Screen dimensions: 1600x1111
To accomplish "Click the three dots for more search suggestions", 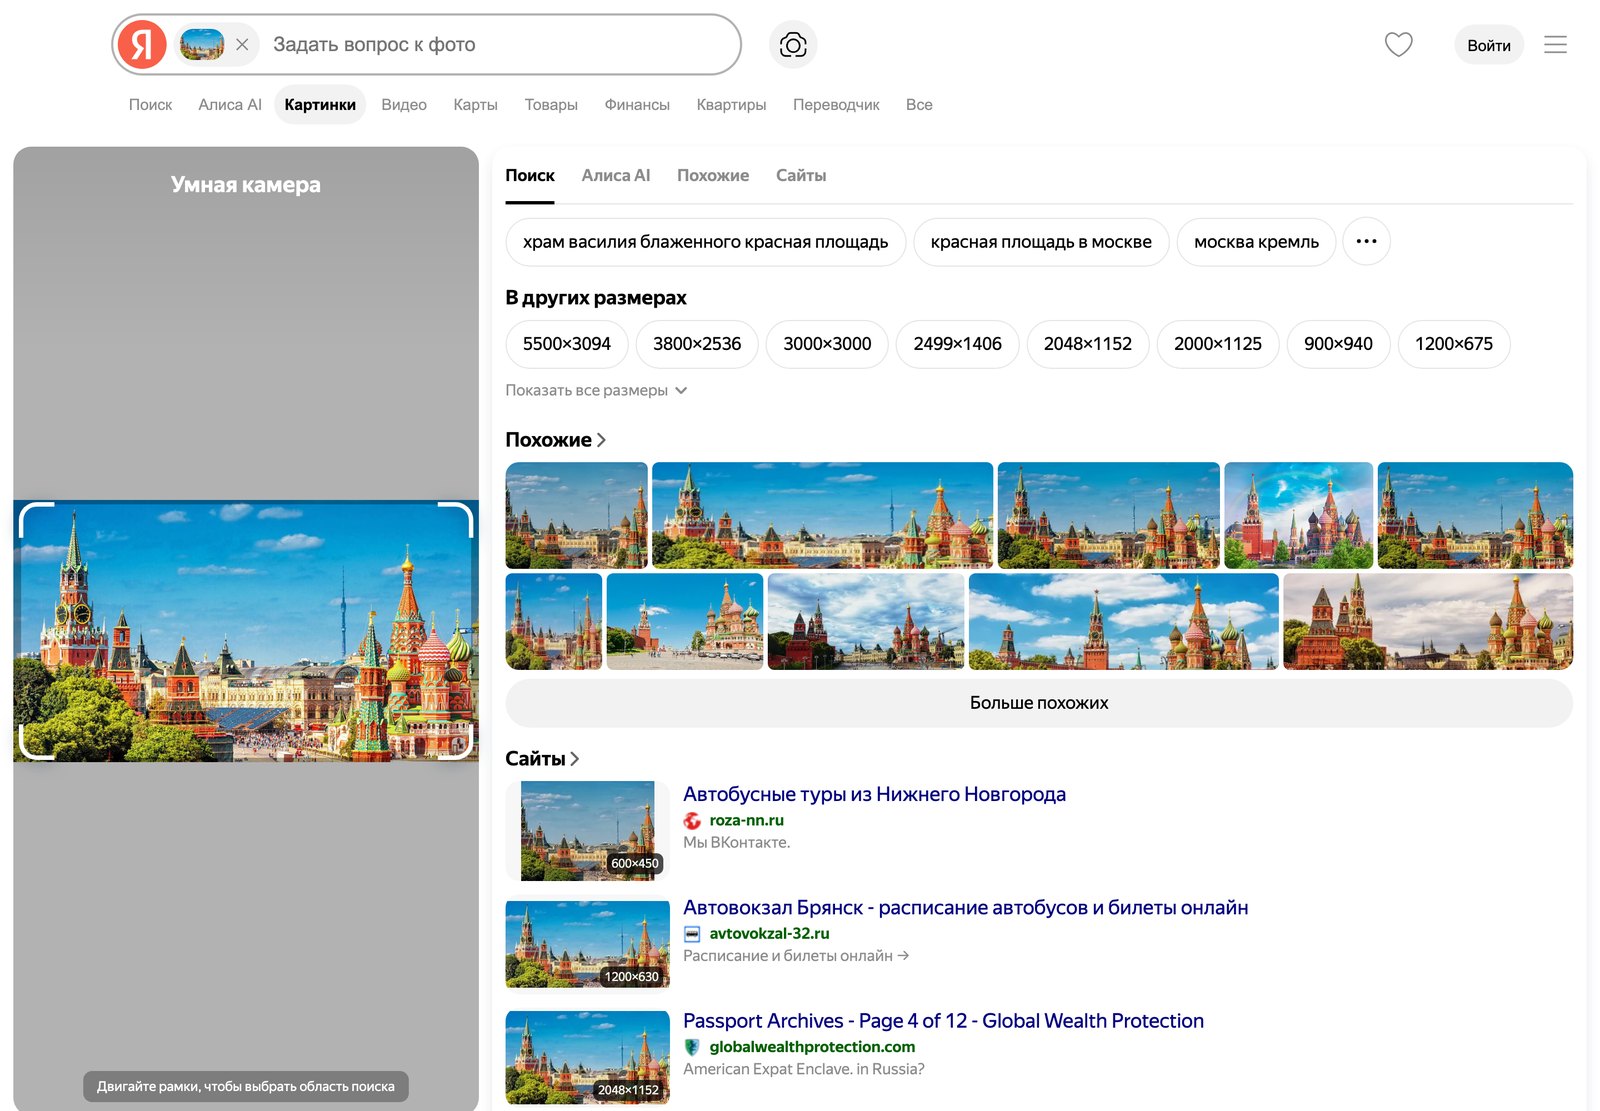I will coord(1366,242).
